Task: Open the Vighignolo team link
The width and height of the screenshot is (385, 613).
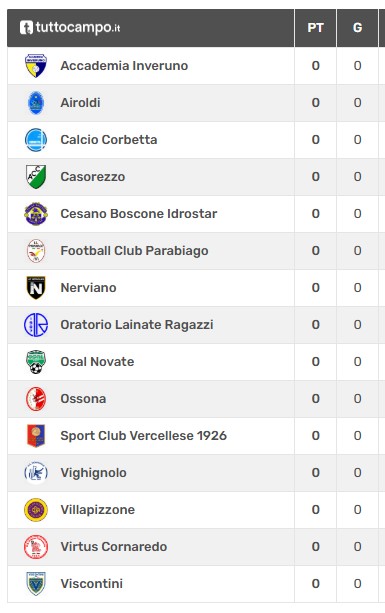Action: (93, 473)
